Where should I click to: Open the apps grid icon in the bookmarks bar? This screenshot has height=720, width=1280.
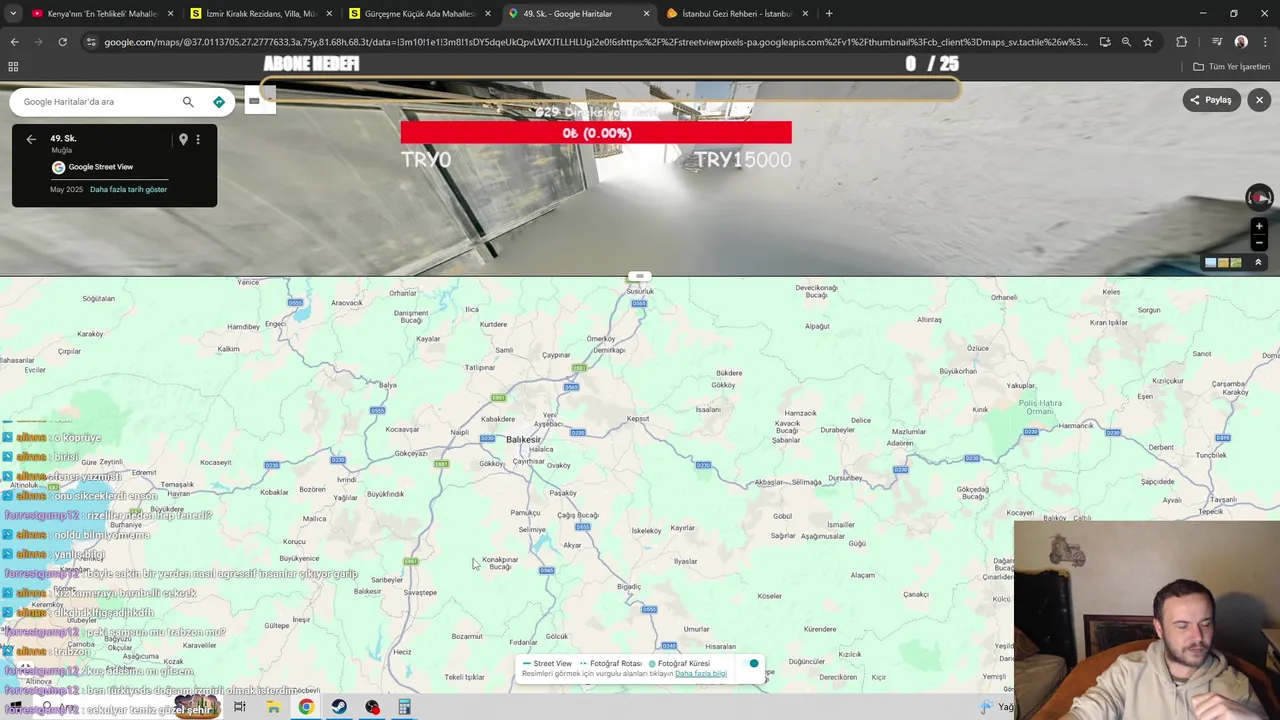tap(13, 67)
